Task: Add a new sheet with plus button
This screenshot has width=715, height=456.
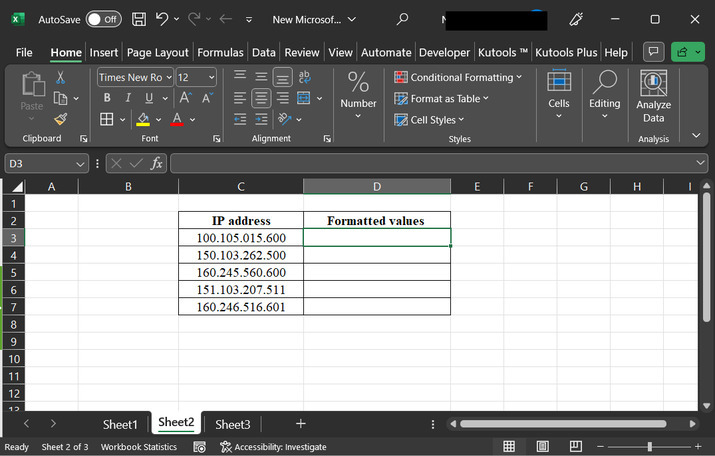Action: pos(300,424)
